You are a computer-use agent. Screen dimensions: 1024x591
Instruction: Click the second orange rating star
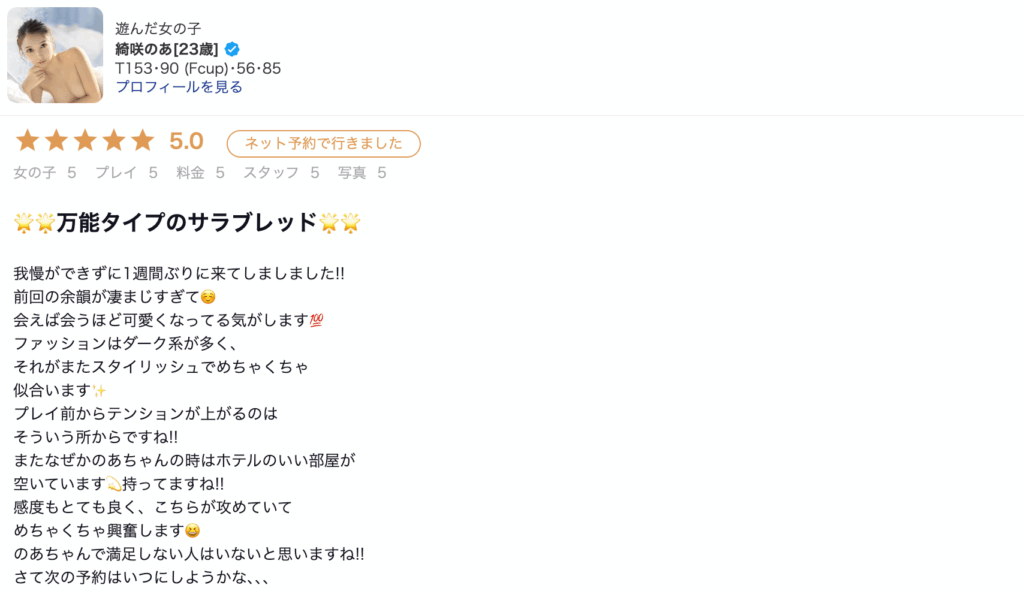coord(56,141)
